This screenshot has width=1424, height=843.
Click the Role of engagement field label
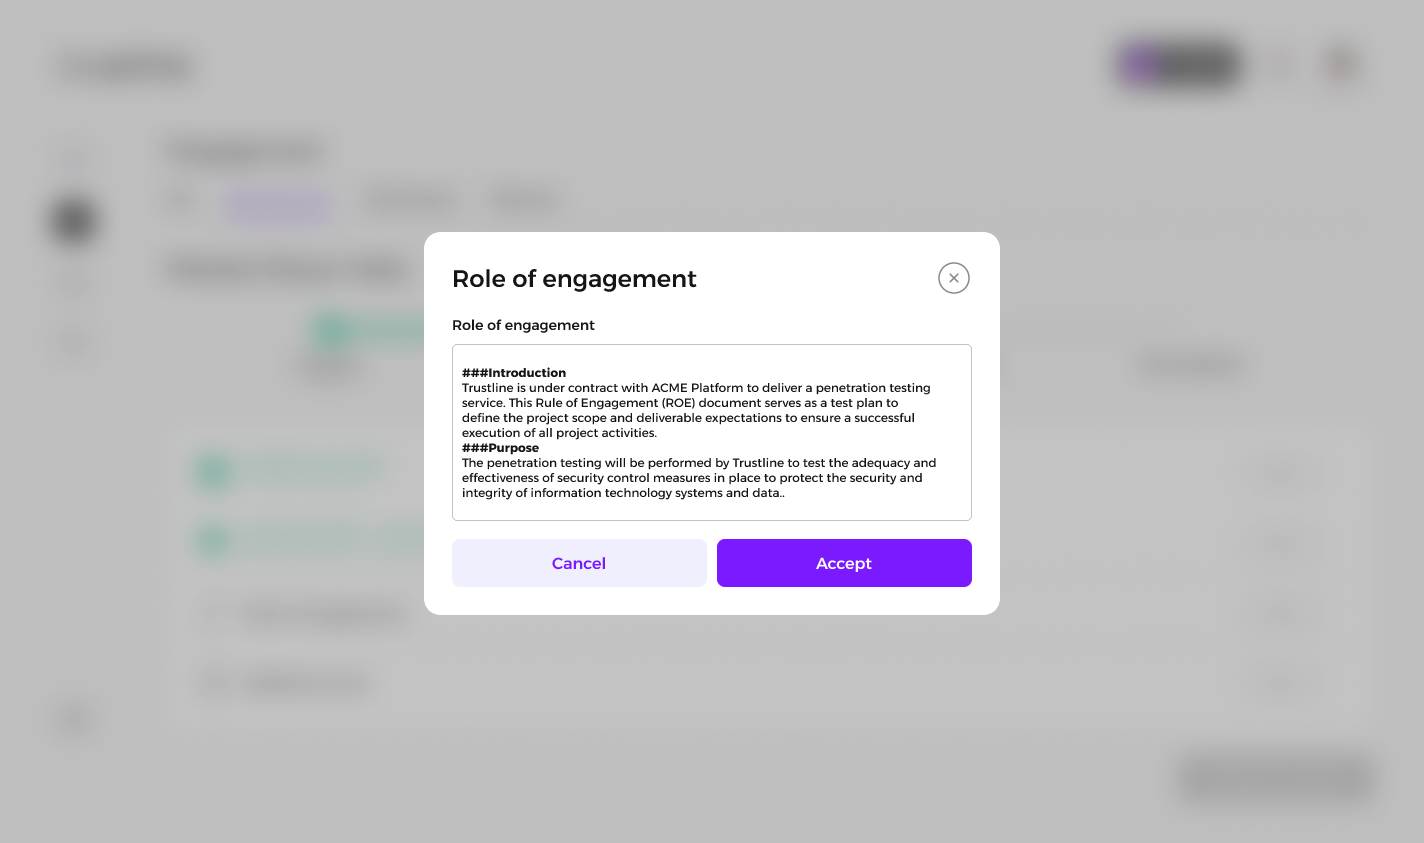coord(523,325)
